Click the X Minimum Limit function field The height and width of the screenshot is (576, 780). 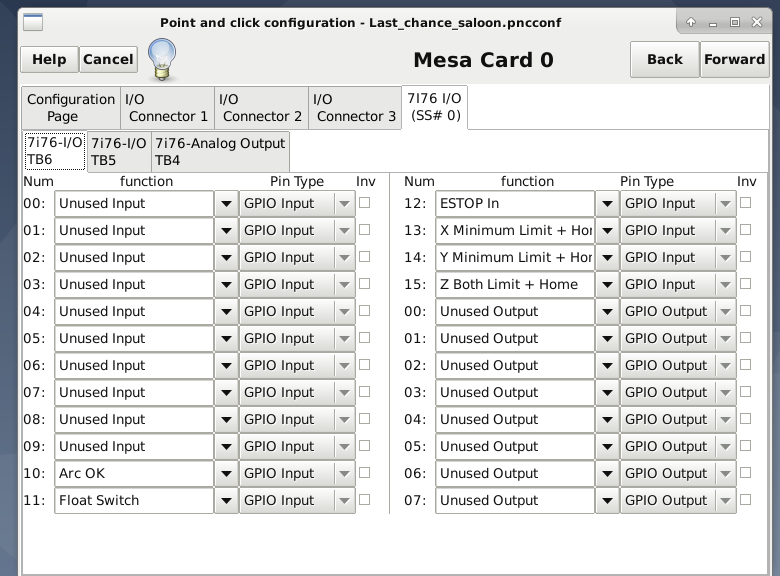514,231
